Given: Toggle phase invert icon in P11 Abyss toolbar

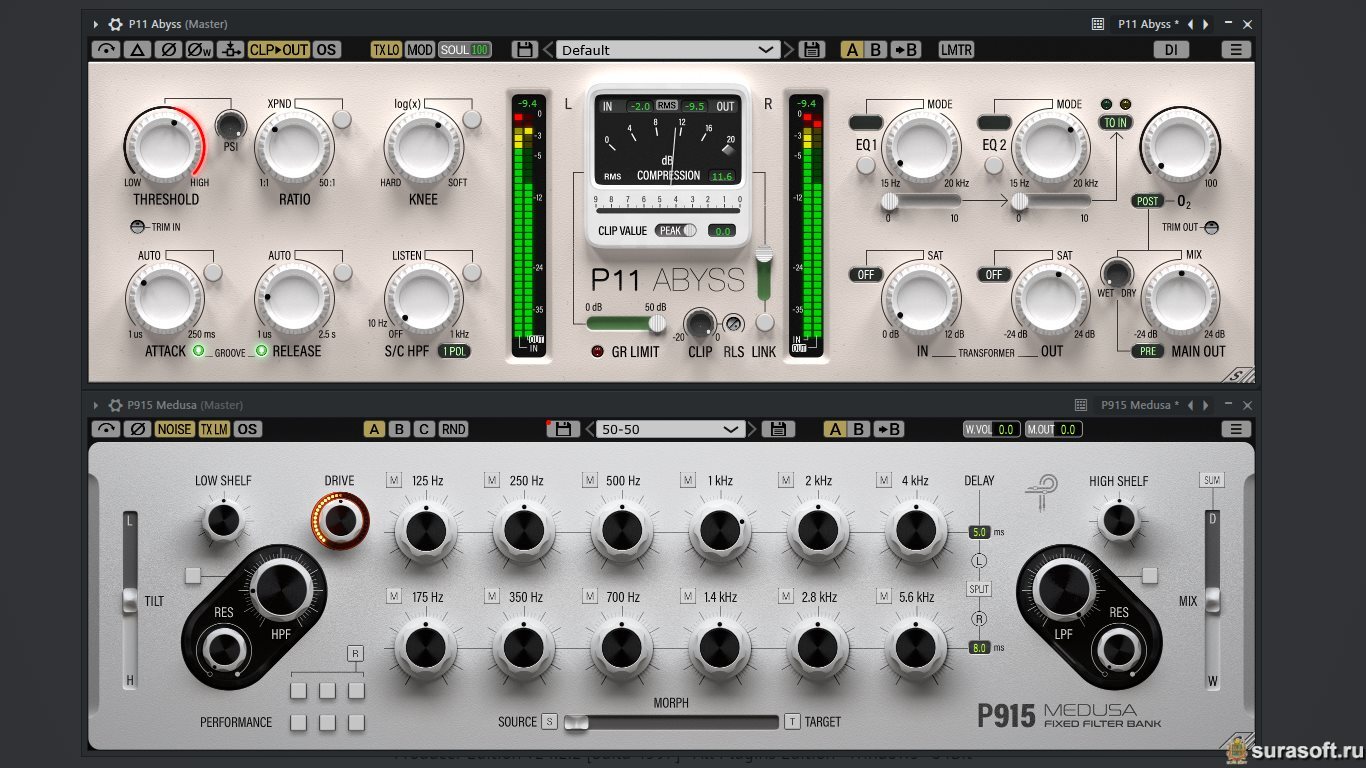Looking at the screenshot, I should (169, 50).
